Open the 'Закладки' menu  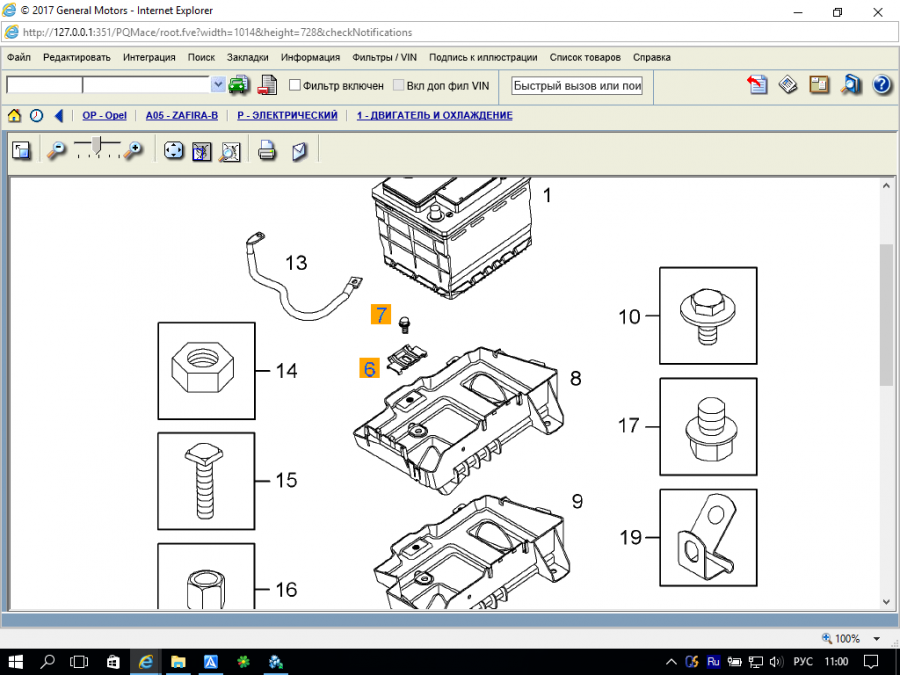tap(247, 58)
